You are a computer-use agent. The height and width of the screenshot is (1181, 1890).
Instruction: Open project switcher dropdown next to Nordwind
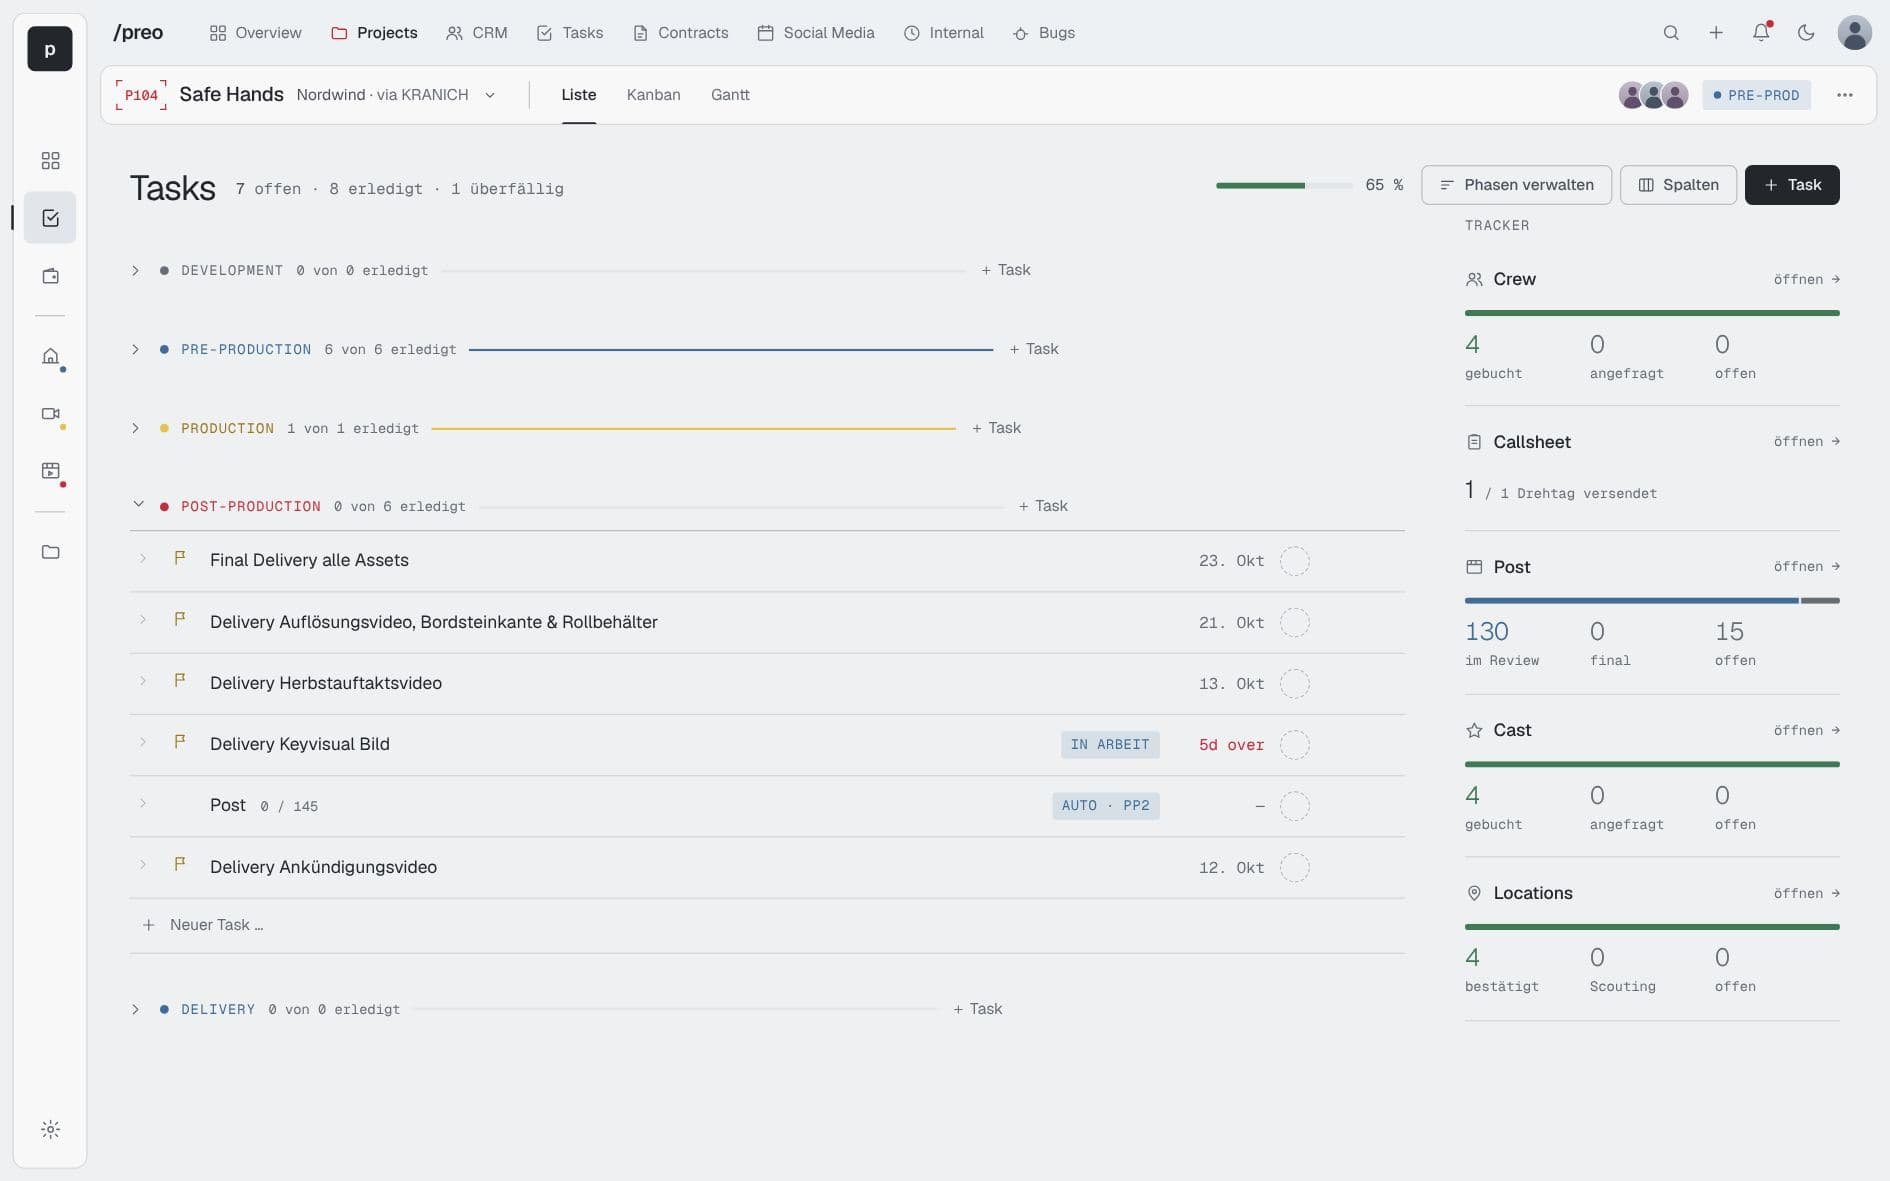tap(490, 96)
